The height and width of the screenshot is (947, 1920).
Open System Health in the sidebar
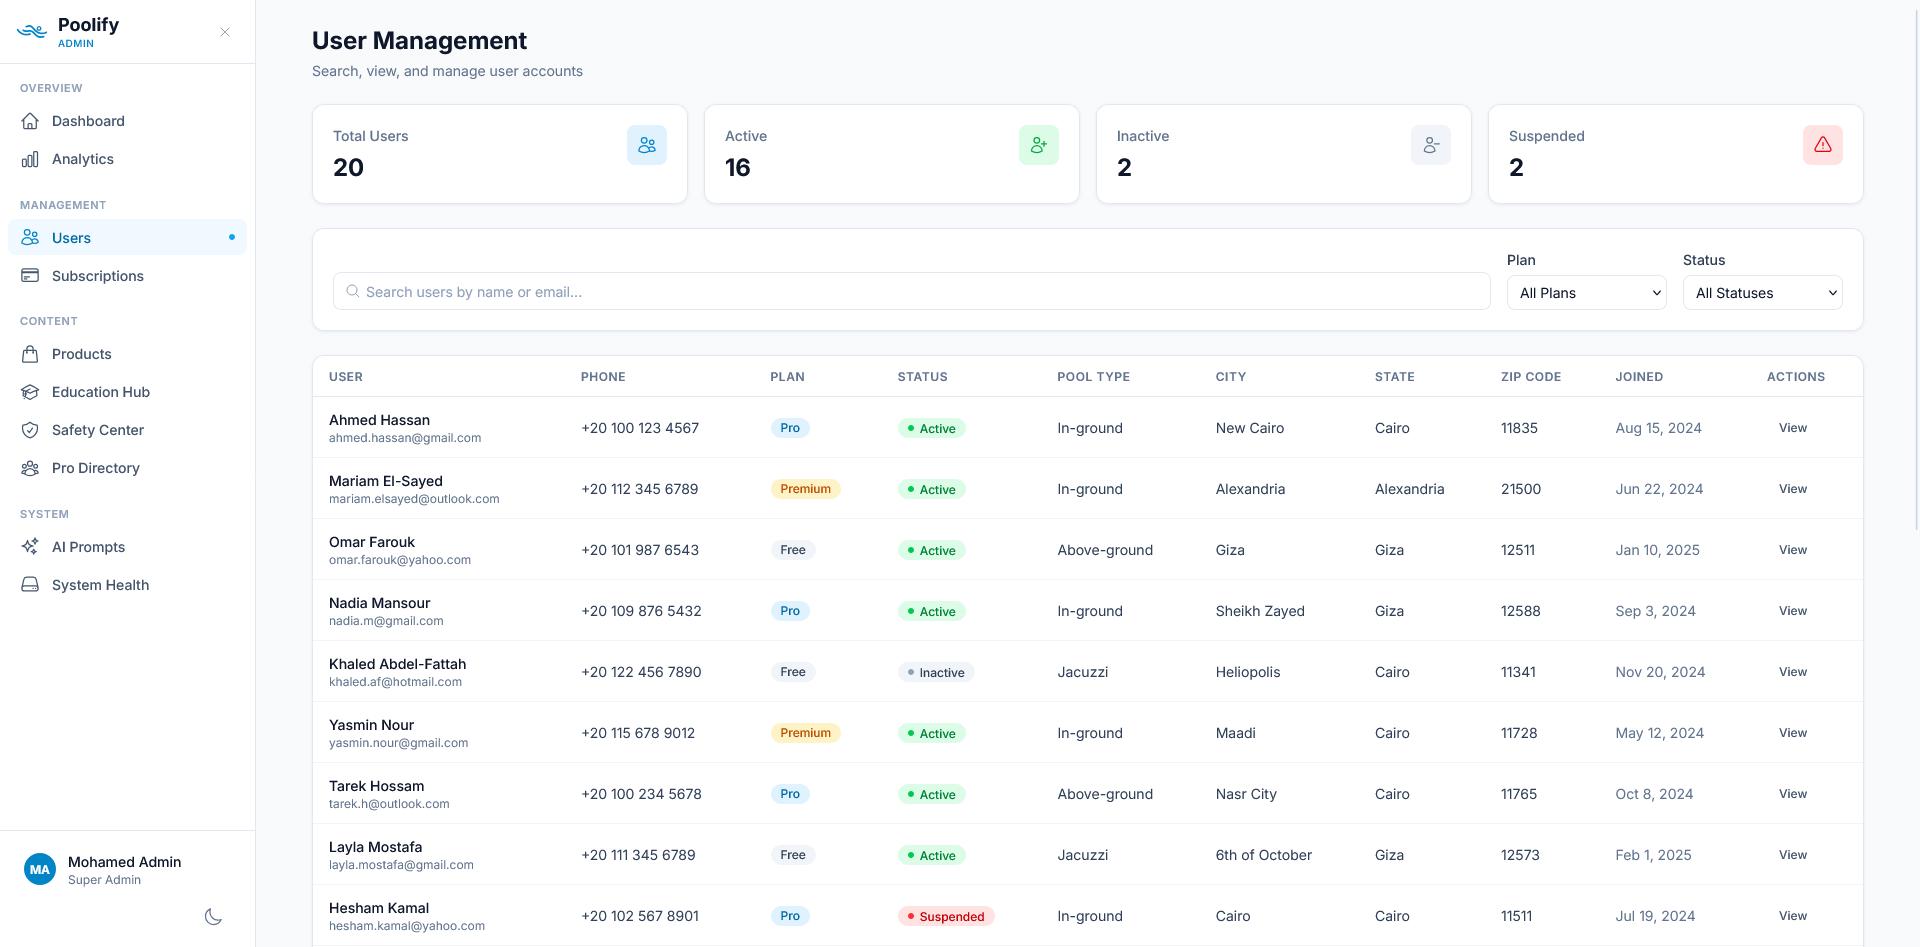pyautogui.click(x=127, y=585)
